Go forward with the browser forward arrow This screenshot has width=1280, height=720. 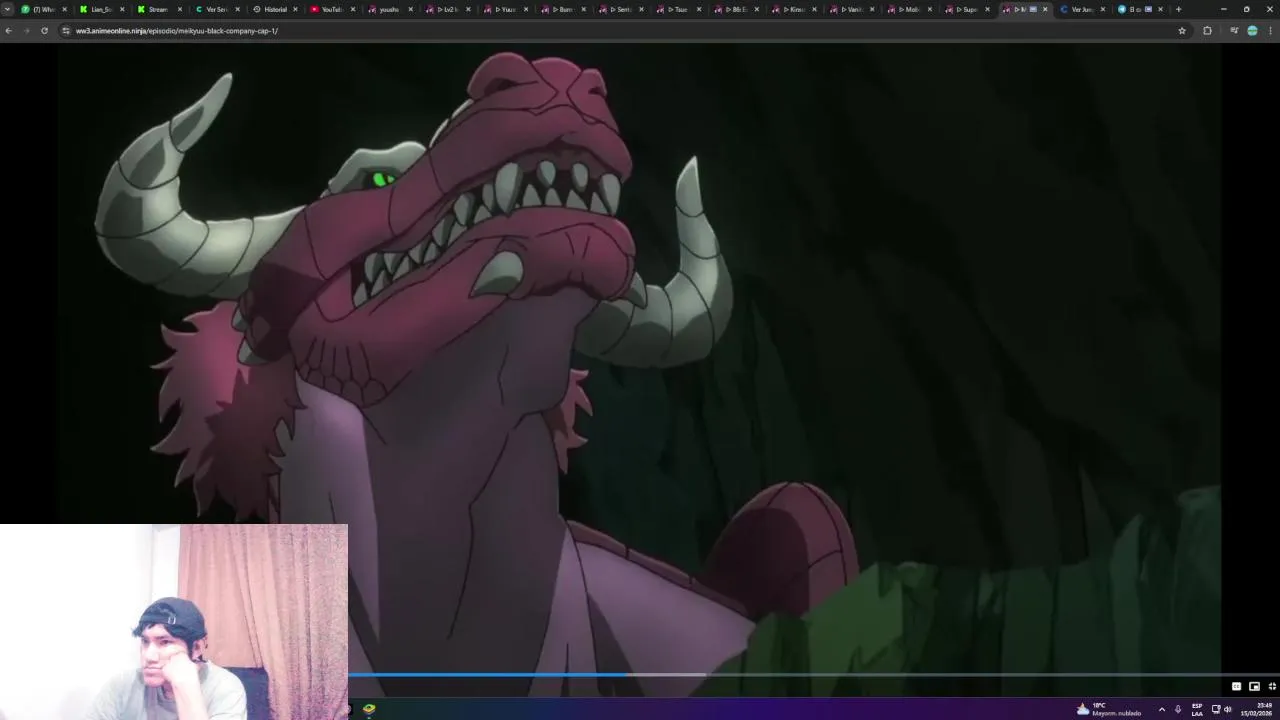point(26,31)
